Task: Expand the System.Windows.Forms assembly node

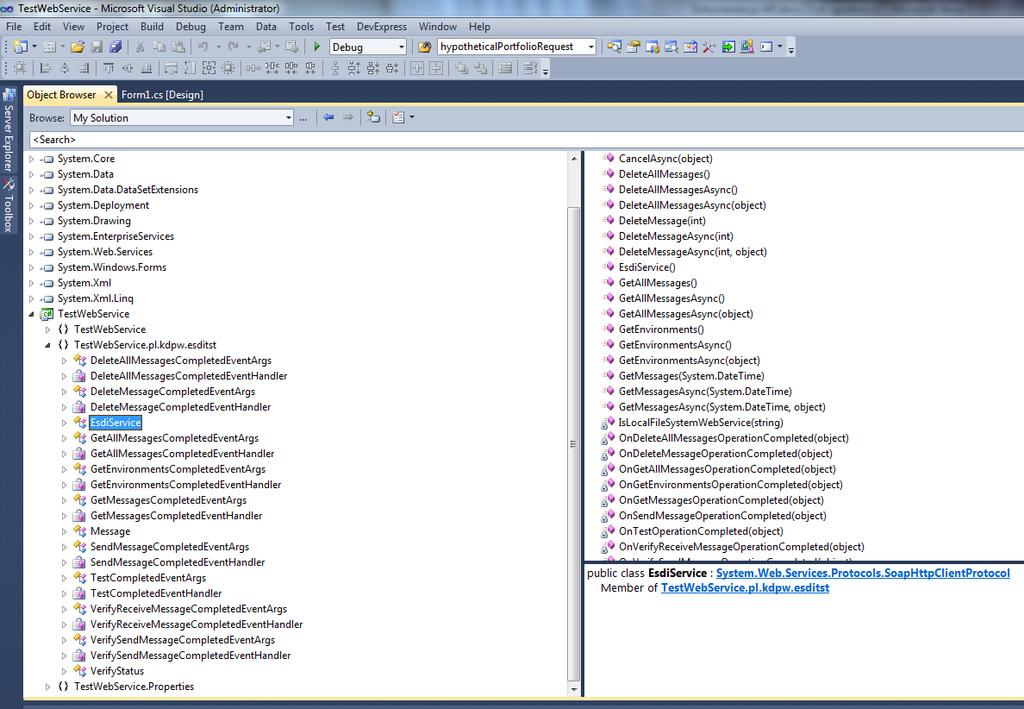Action: tap(31, 268)
